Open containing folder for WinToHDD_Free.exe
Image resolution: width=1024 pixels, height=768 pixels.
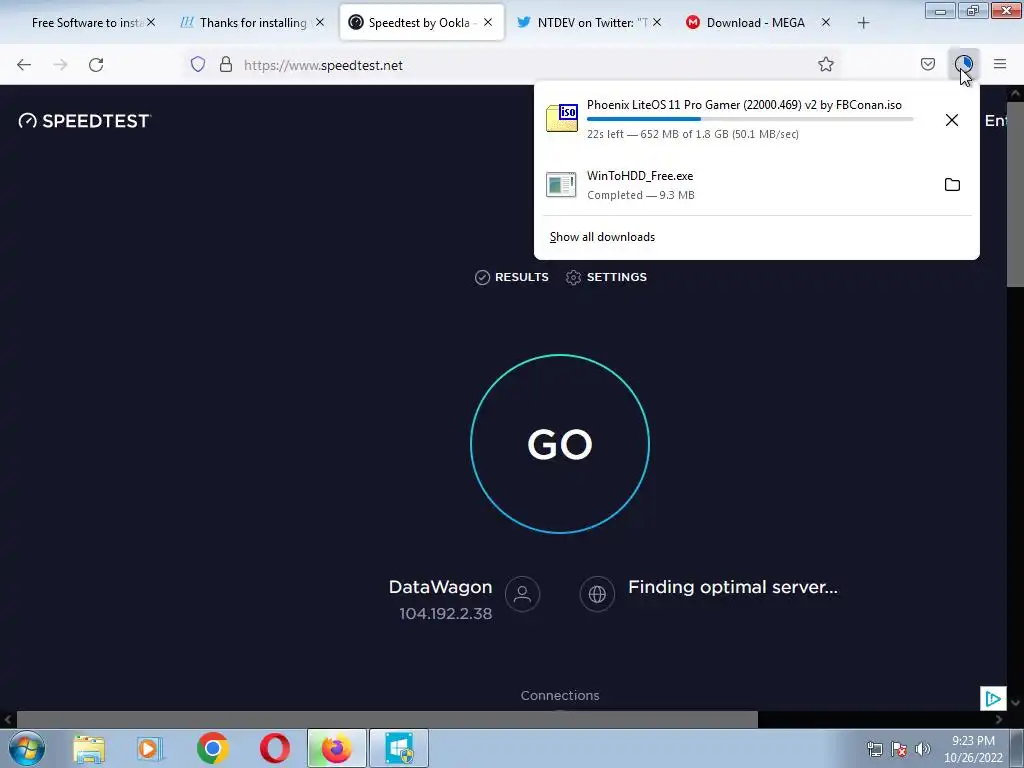click(952, 185)
